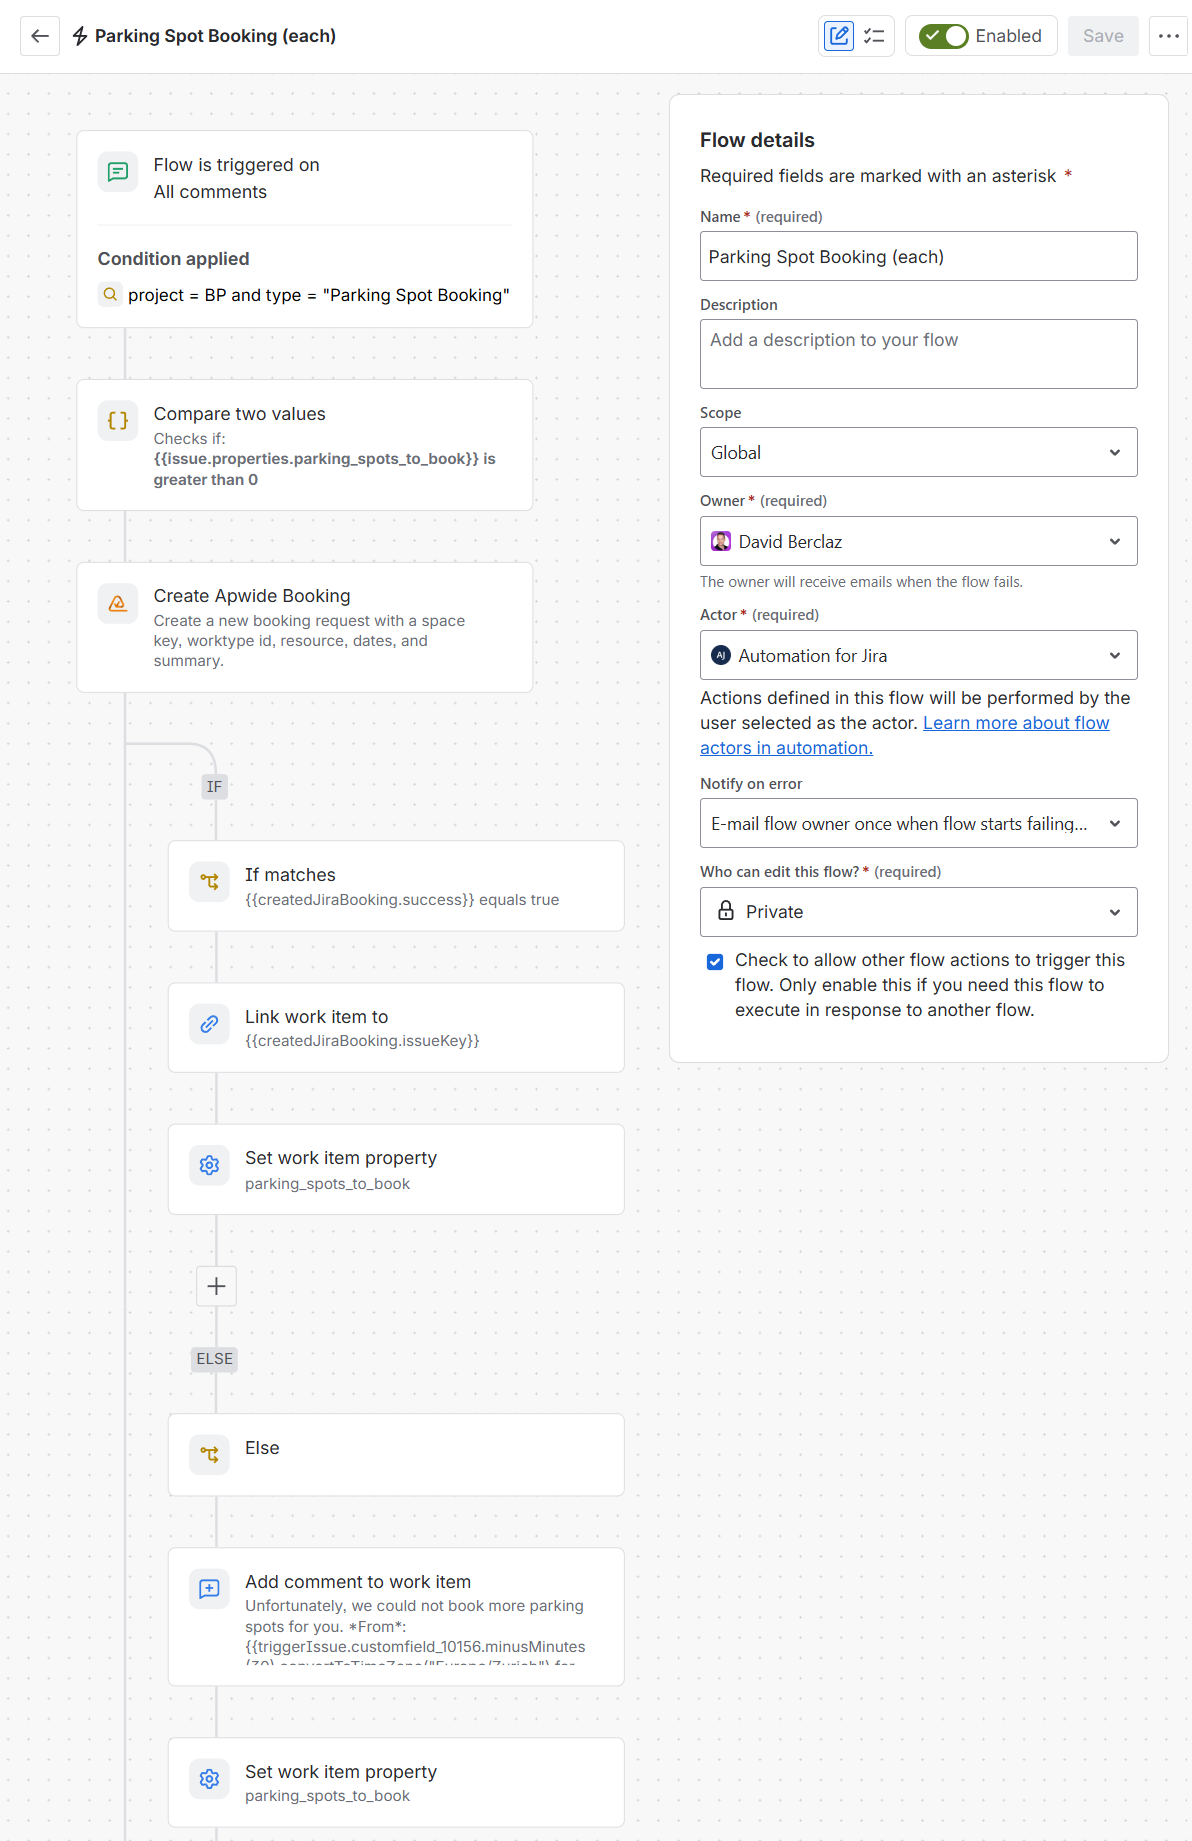The height and width of the screenshot is (1841, 1192).
Task: Click the Parking Spot Booking (each) title
Action: [x=215, y=36]
